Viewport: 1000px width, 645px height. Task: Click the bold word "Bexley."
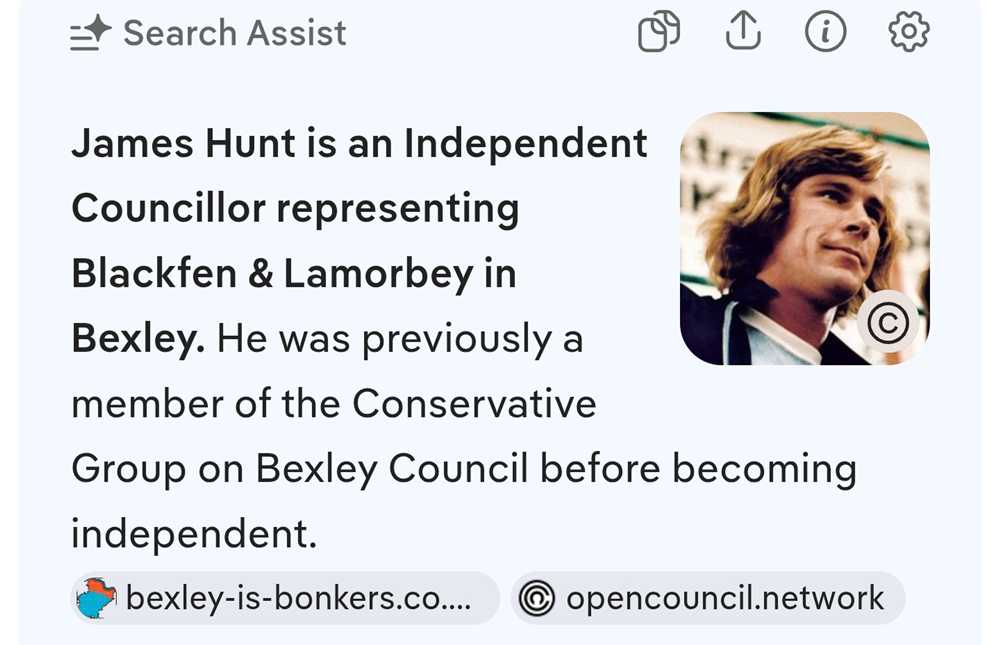click(x=138, y=340)
